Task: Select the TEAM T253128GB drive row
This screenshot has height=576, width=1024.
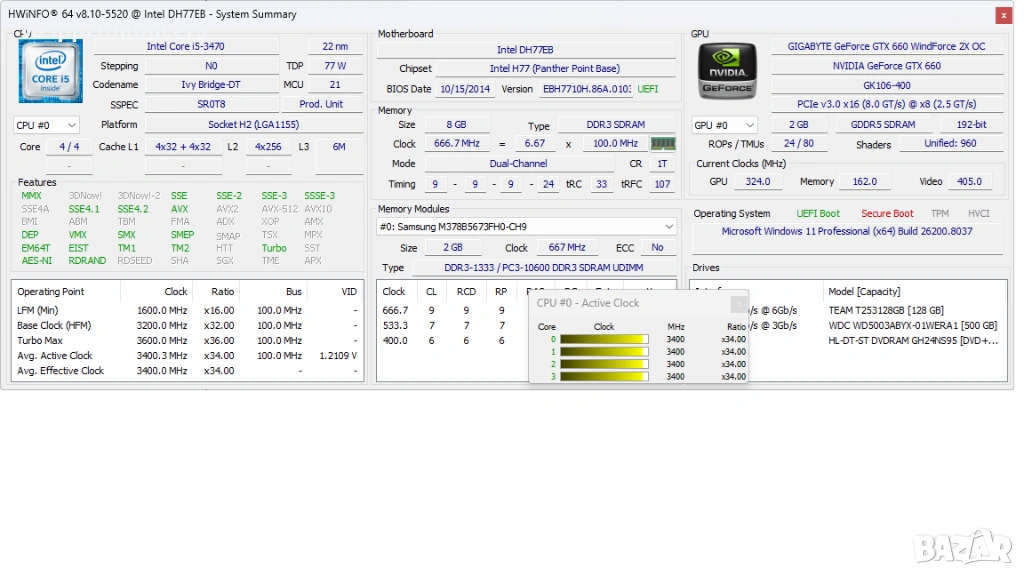Action: [x=885, y=311]
